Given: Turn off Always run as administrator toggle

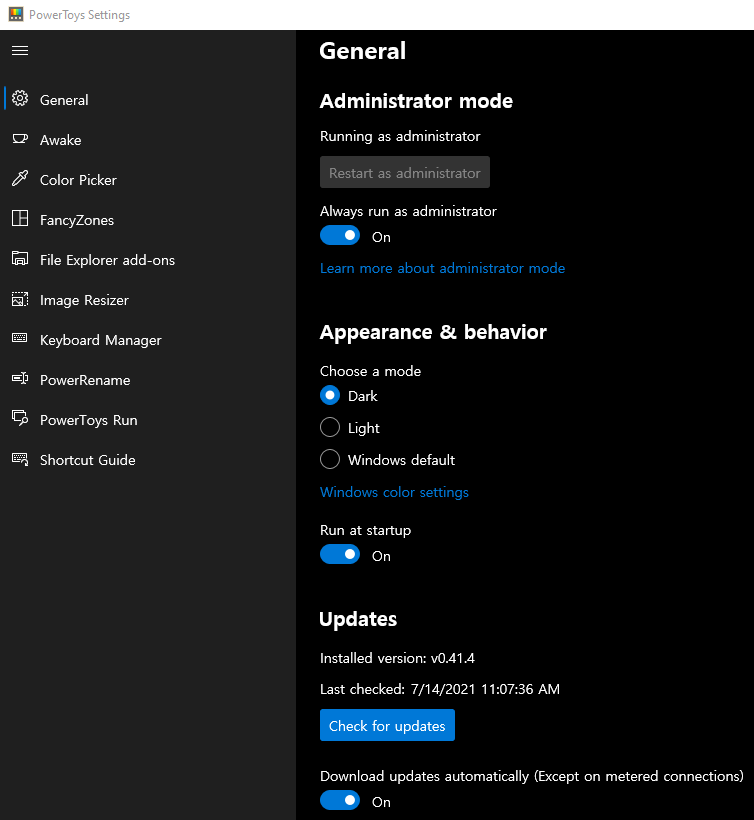Looking at the screenshot, I should click(340, 235).
